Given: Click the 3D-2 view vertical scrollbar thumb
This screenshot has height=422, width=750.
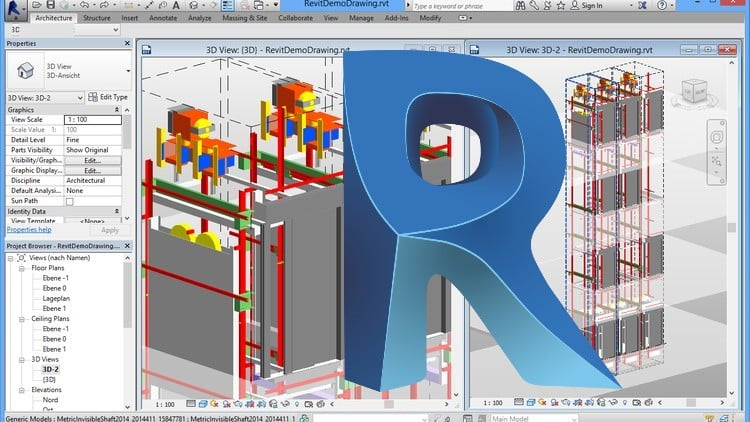Looking at the screenshot, I should [x=732, y=227].
